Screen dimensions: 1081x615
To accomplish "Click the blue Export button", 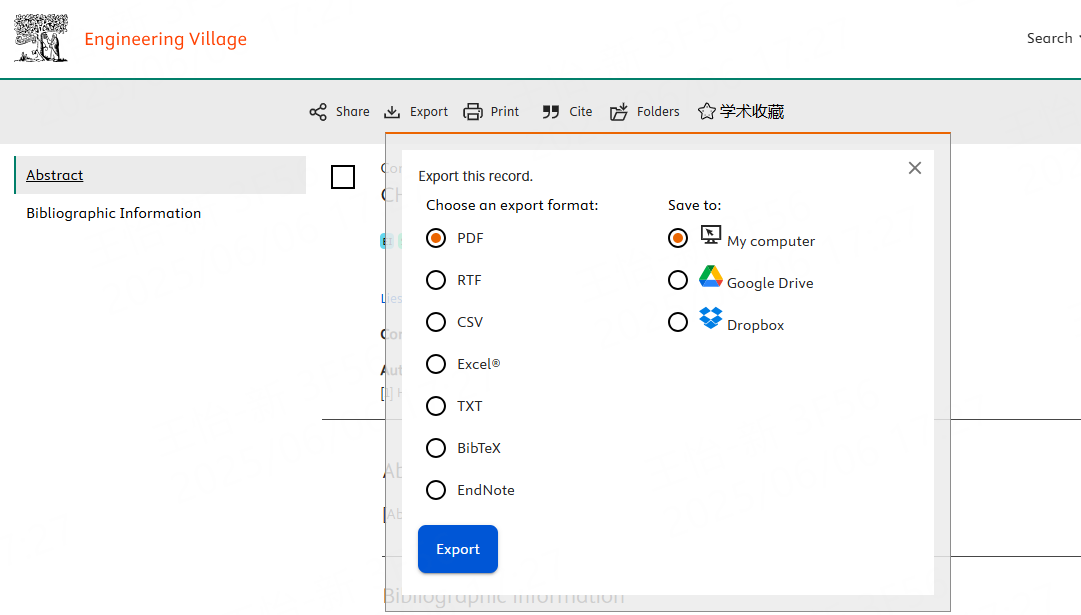I will click(458, 549).
